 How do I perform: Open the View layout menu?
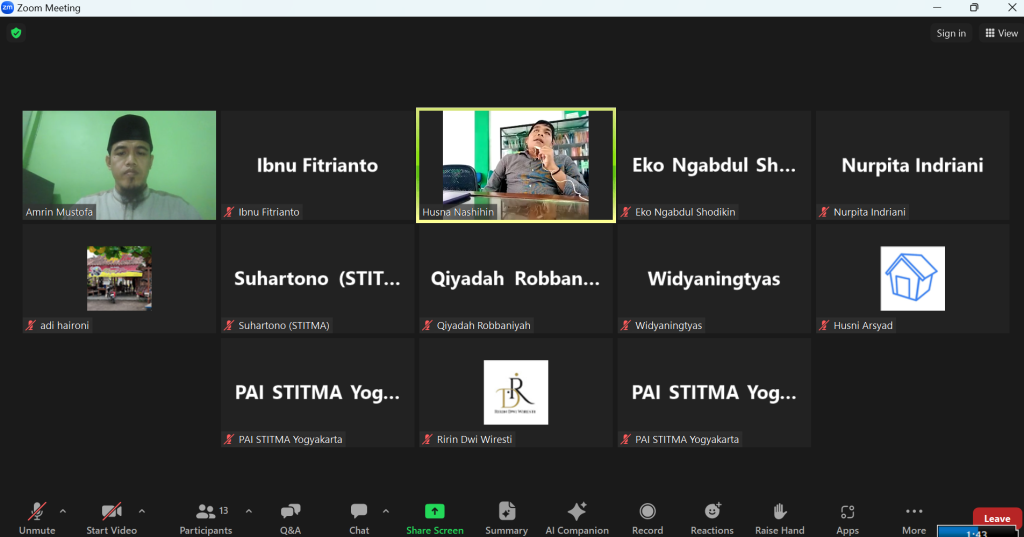pyautogui.click(x=1001, y=33)
